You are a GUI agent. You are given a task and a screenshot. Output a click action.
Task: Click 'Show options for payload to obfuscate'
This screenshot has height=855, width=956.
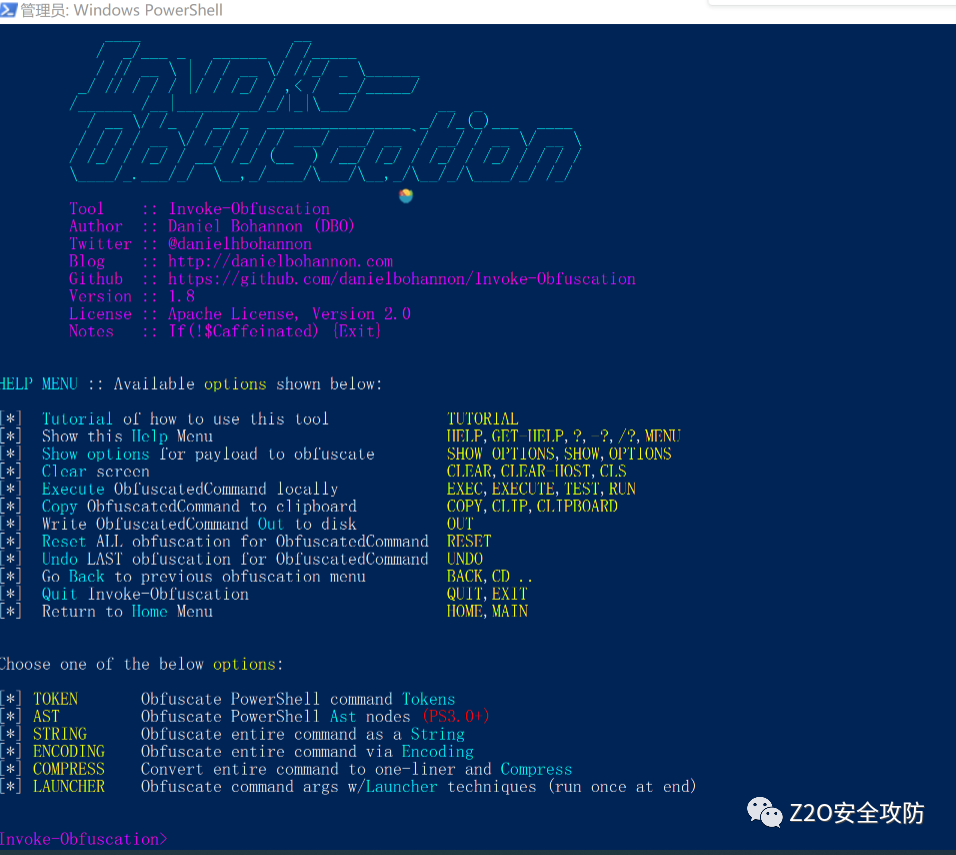pos(208,454)
